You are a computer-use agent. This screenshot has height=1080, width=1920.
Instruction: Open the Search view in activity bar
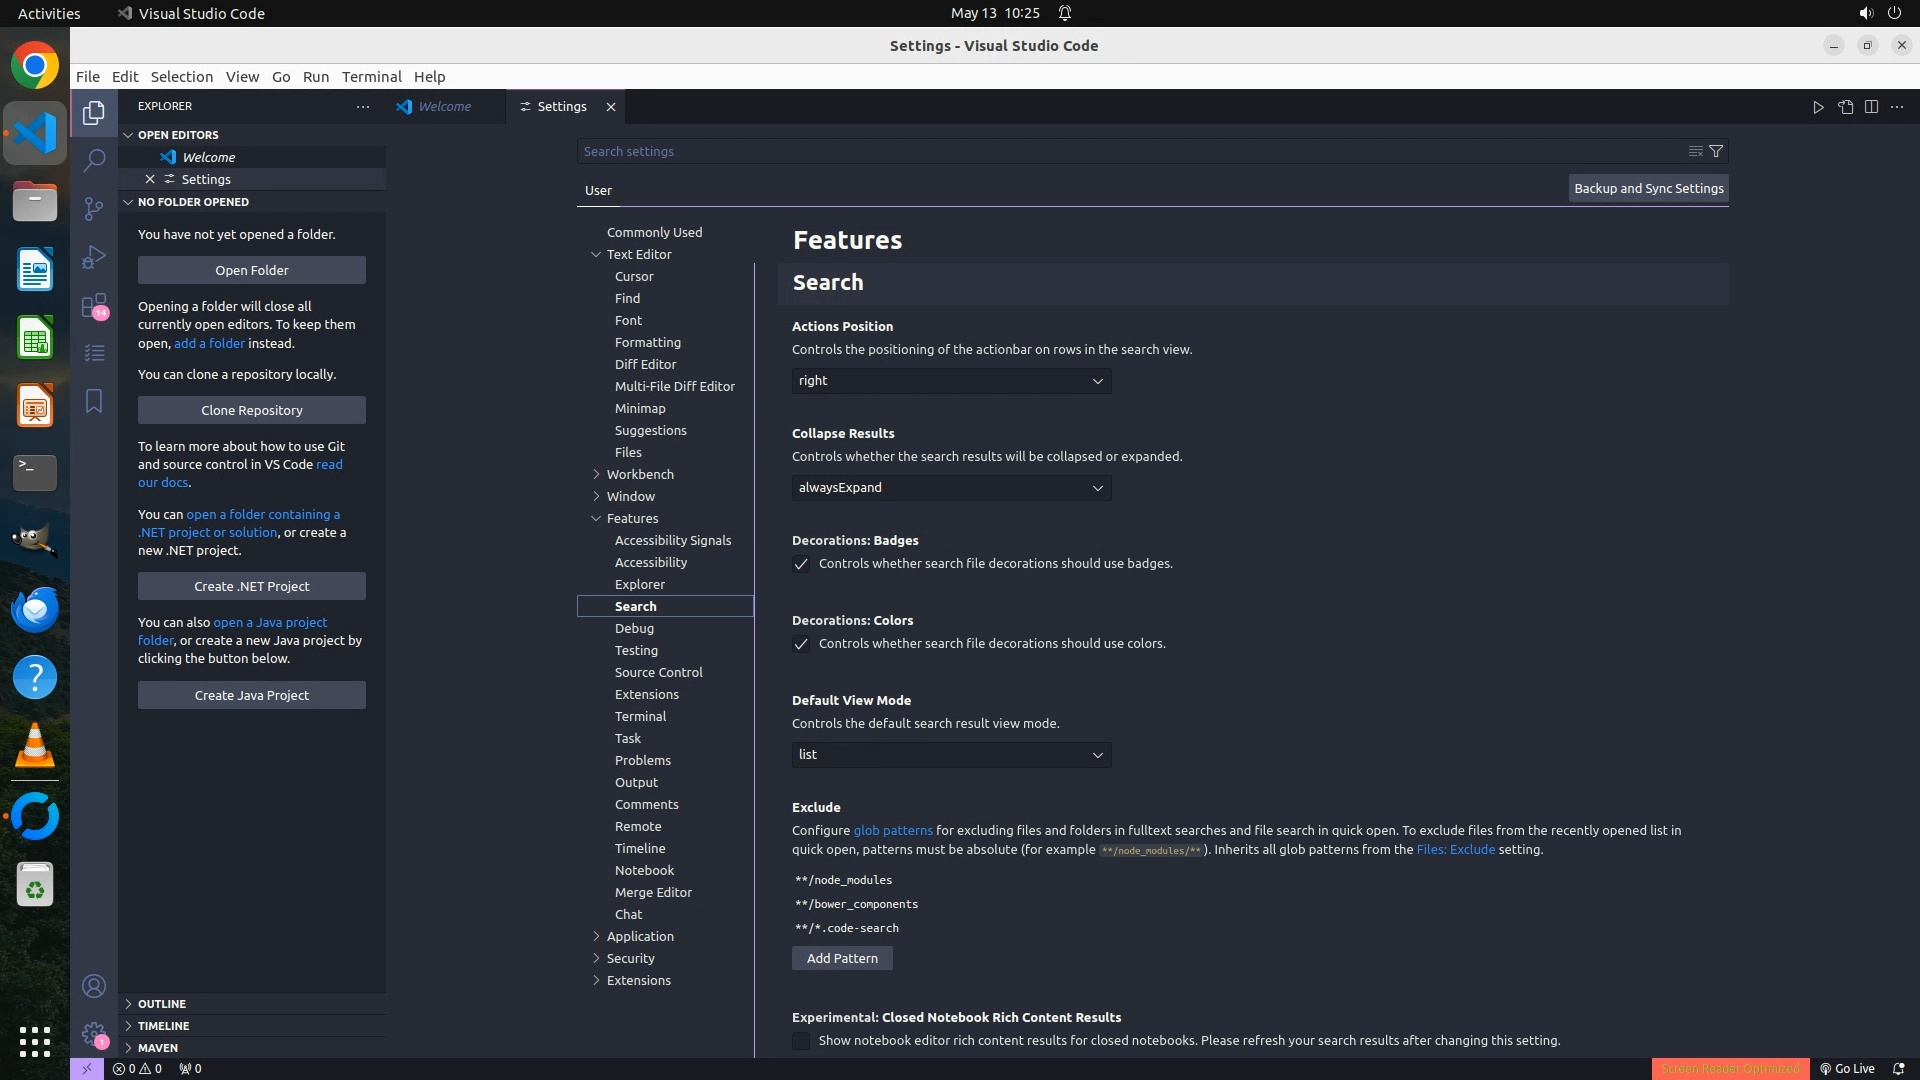click(x=94, y=160)
